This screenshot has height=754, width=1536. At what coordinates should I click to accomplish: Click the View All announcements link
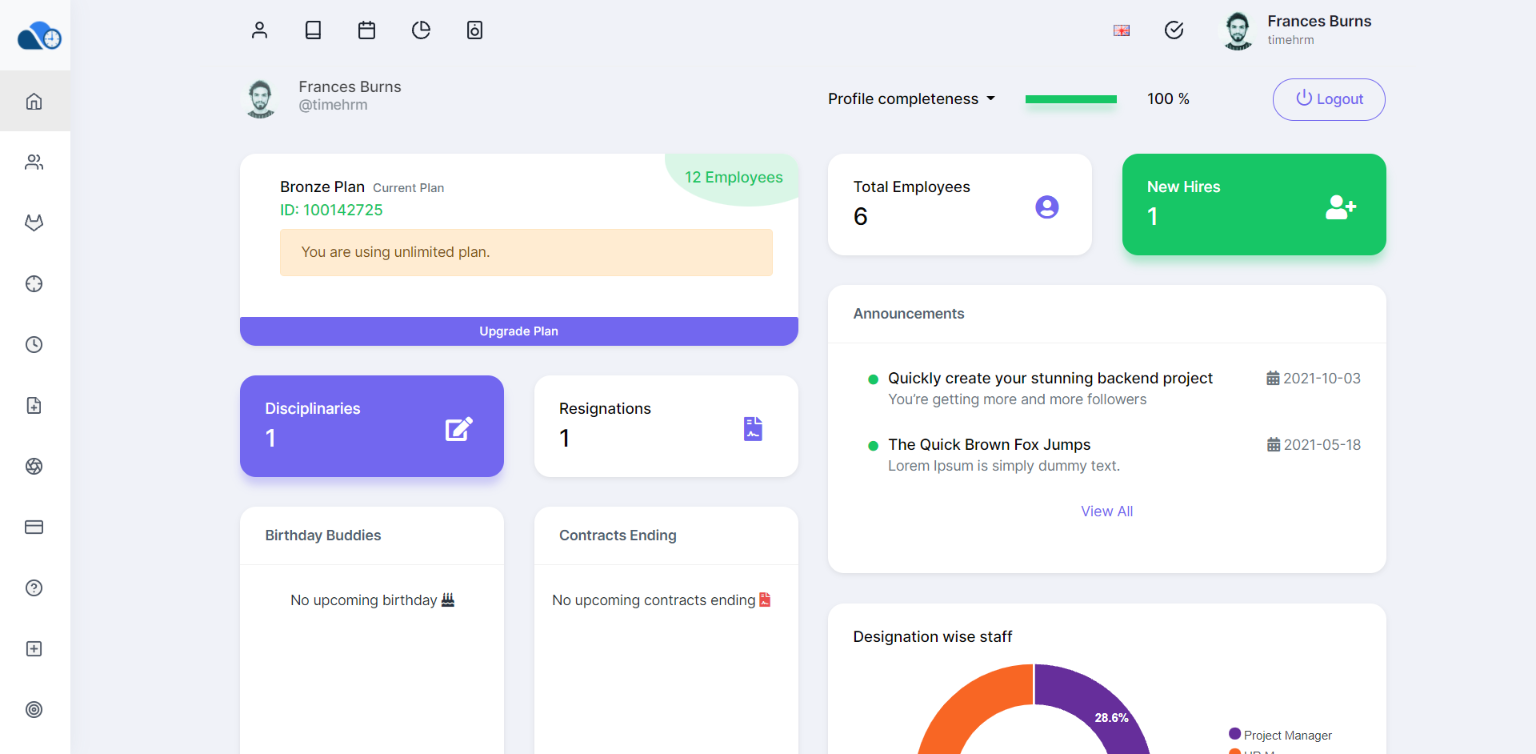[1106, 511]
